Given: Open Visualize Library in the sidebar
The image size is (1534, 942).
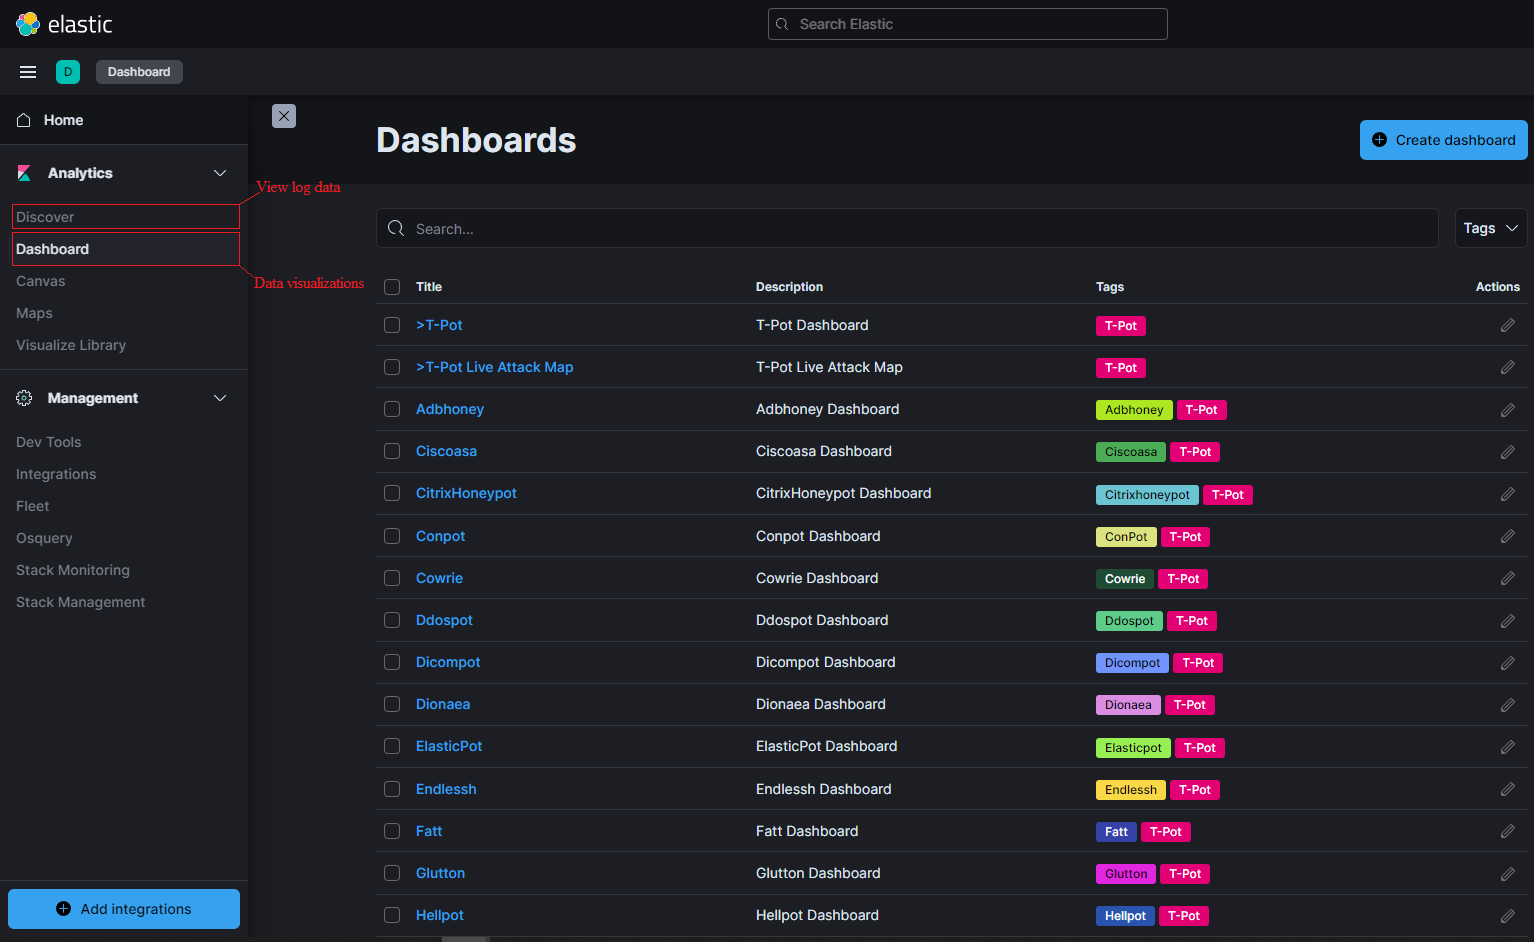Looking at the screenshot, I should click(x=71, y=345).
